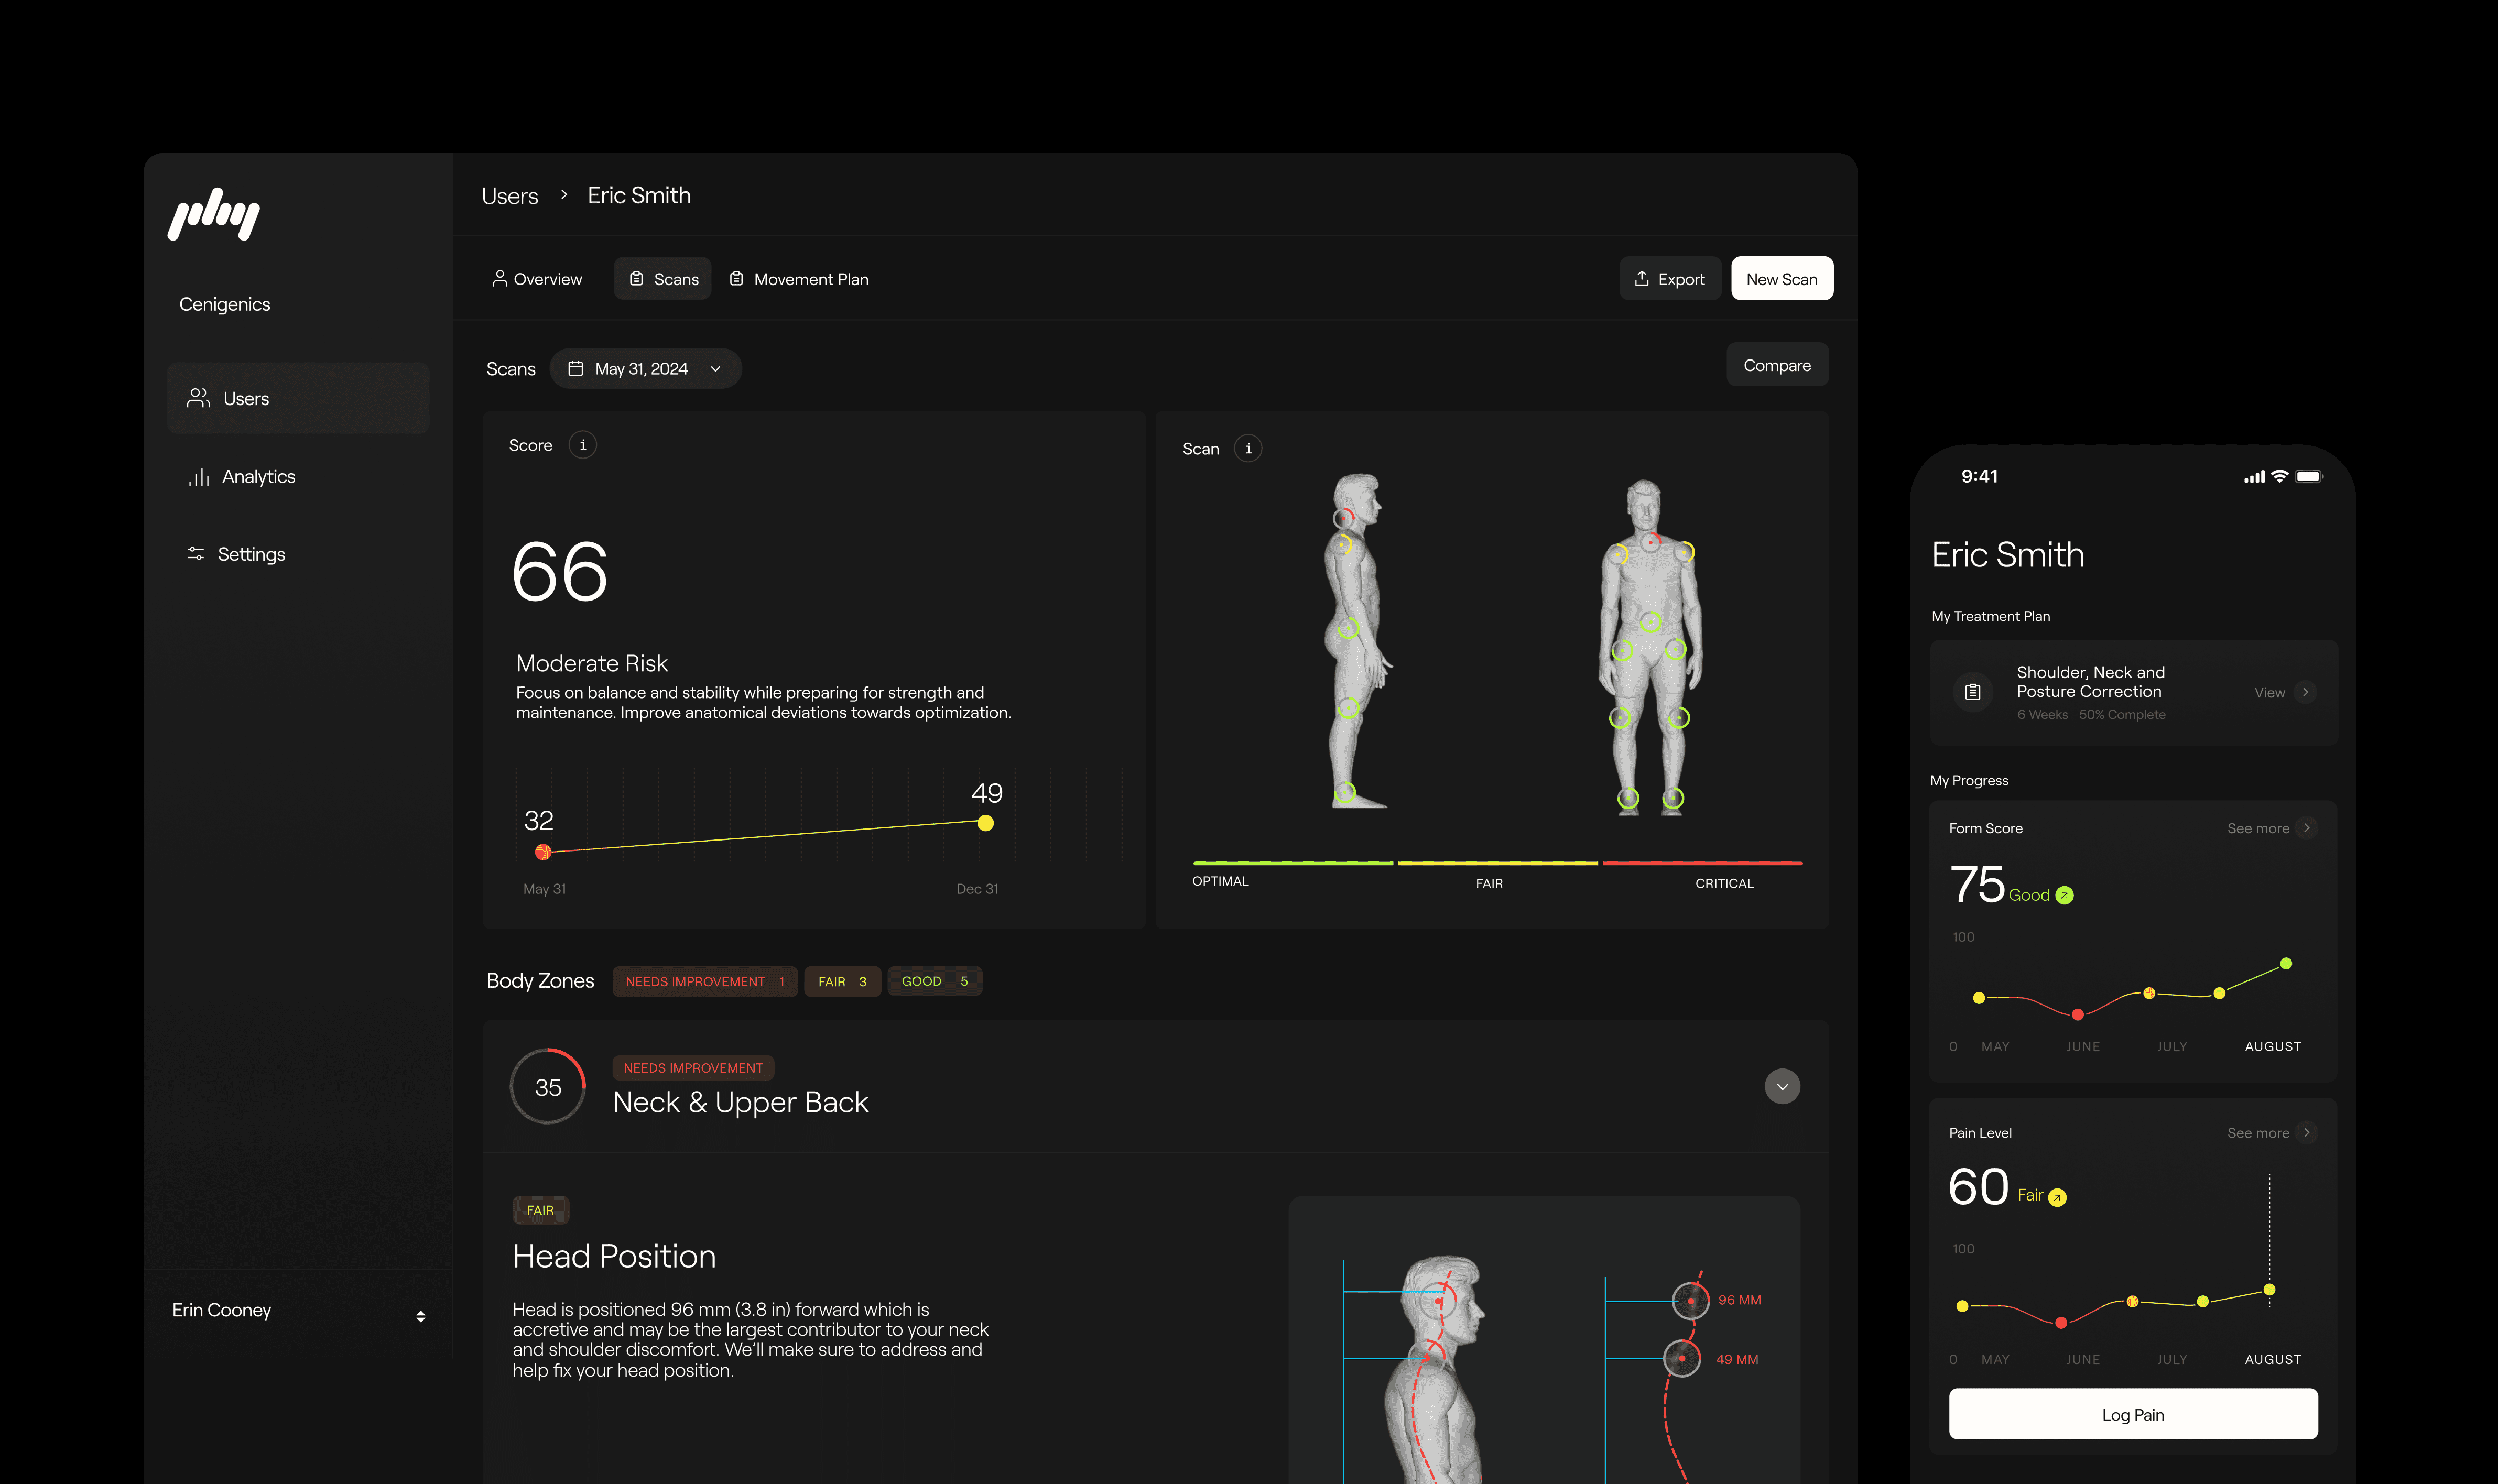Click the Settings sliders icon

coord(195,554)
